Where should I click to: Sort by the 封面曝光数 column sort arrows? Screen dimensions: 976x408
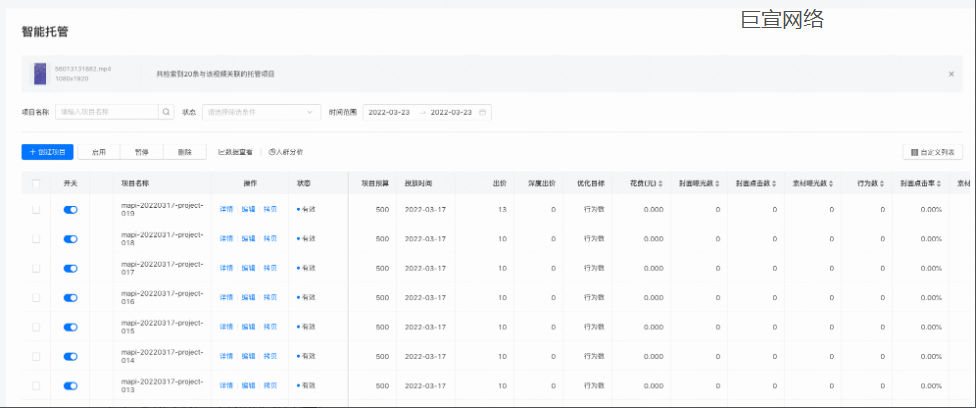717,184
